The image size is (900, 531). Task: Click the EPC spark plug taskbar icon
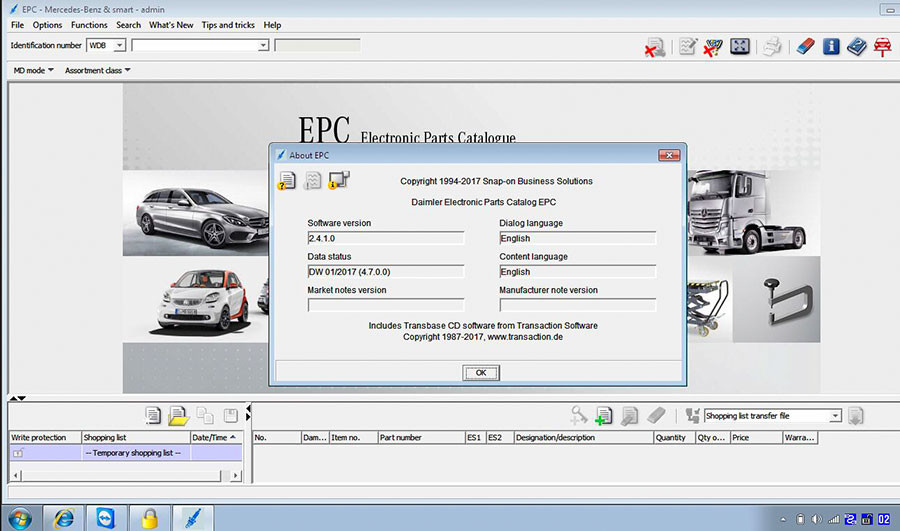[x=193, y=518]
